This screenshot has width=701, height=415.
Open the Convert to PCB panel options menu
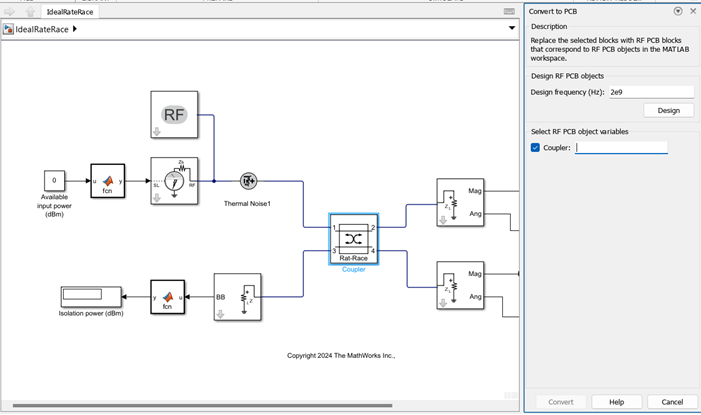pyautogui.click(x=678, y=11)
